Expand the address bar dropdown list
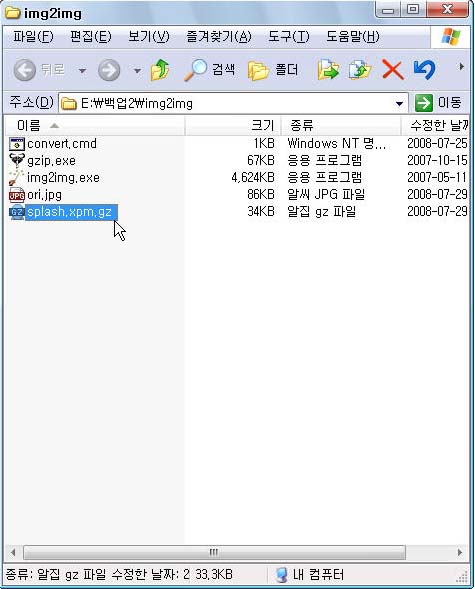475x589 pixels. click(399, 103)
